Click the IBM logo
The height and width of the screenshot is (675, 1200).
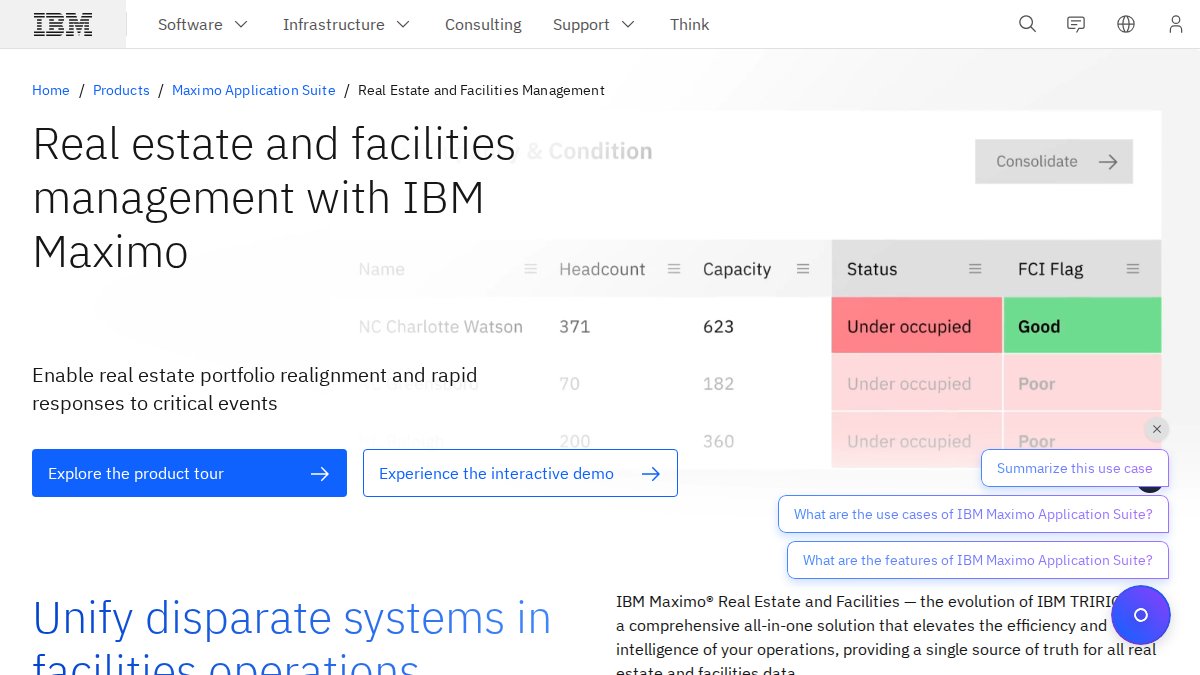[63, 24]
